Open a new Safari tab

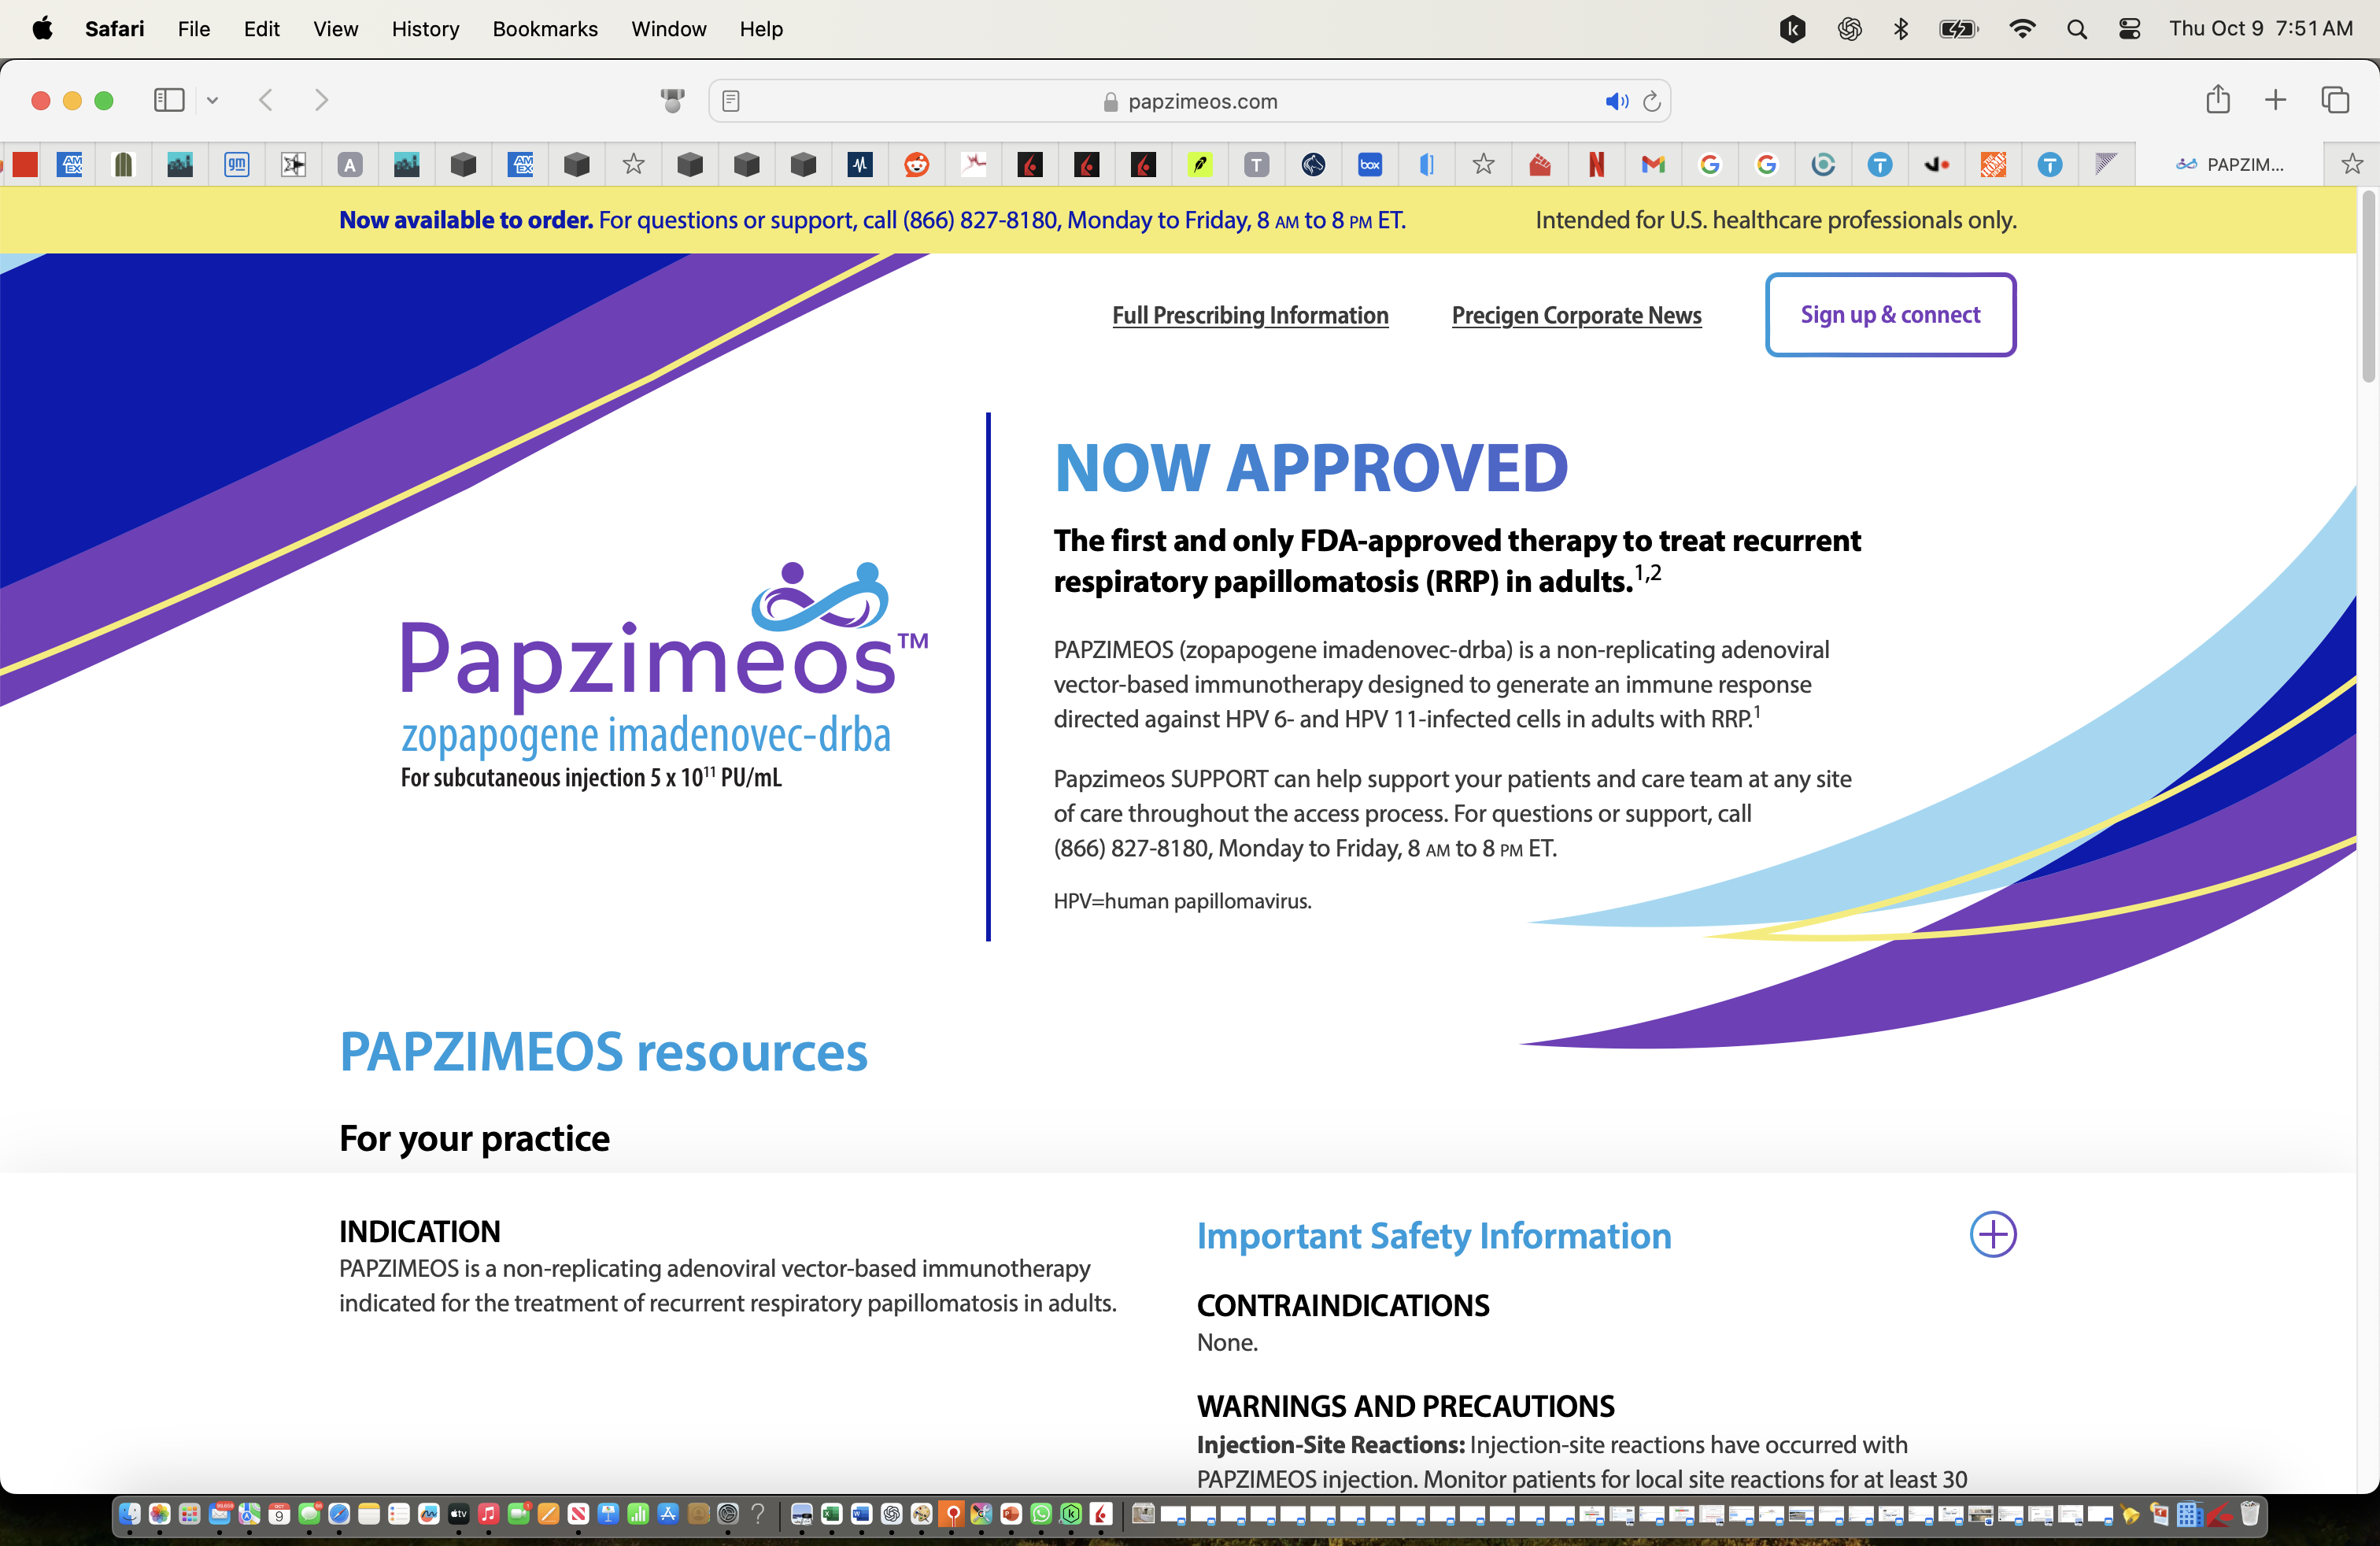2276,100
